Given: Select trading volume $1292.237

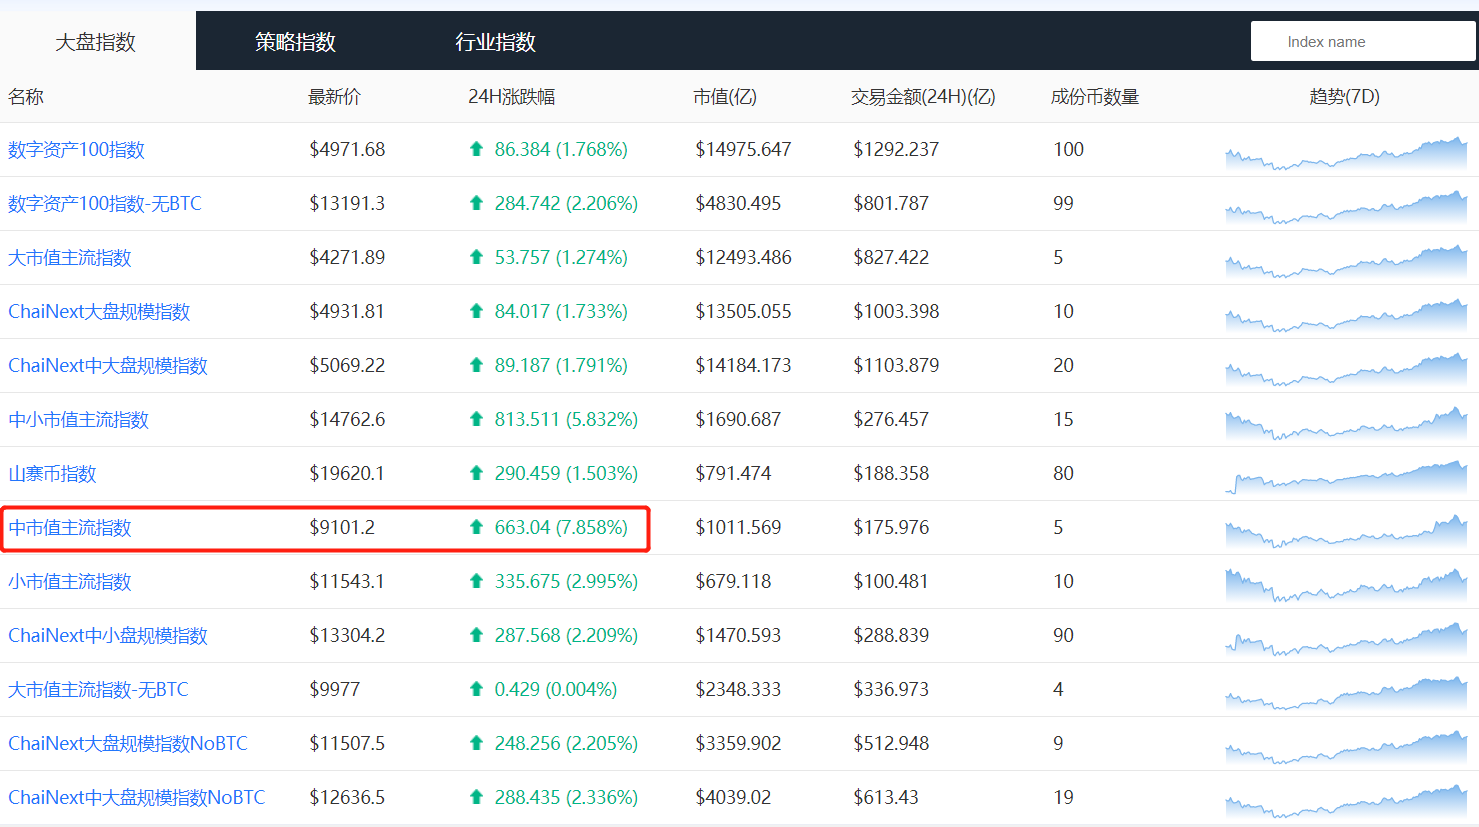Looking at the screenshot, I should (x=896, y=150).
